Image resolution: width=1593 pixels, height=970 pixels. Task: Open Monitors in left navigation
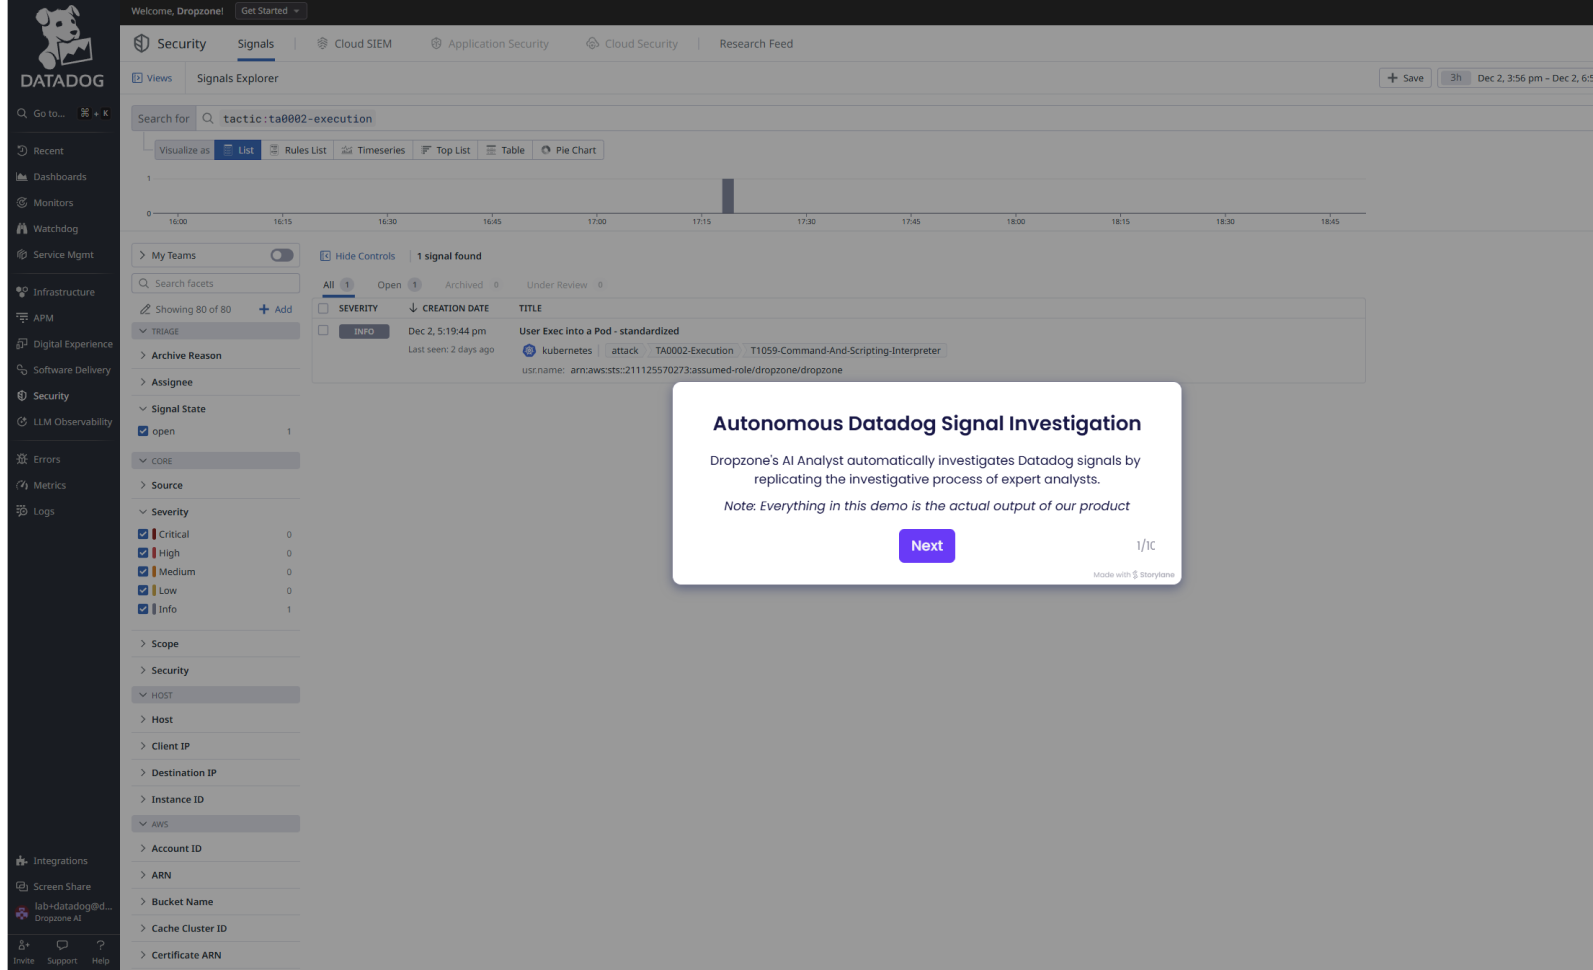[53, 203]
